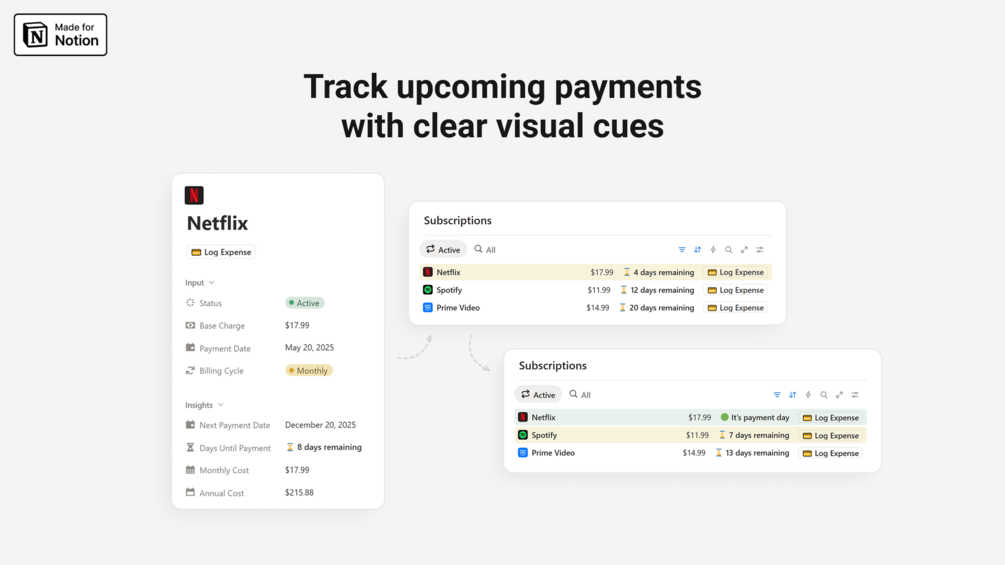Image resolution: width=1005 pixels, height=565 pixels.
Task: Collapse the Insights section chevron
Action: (220, 405)
